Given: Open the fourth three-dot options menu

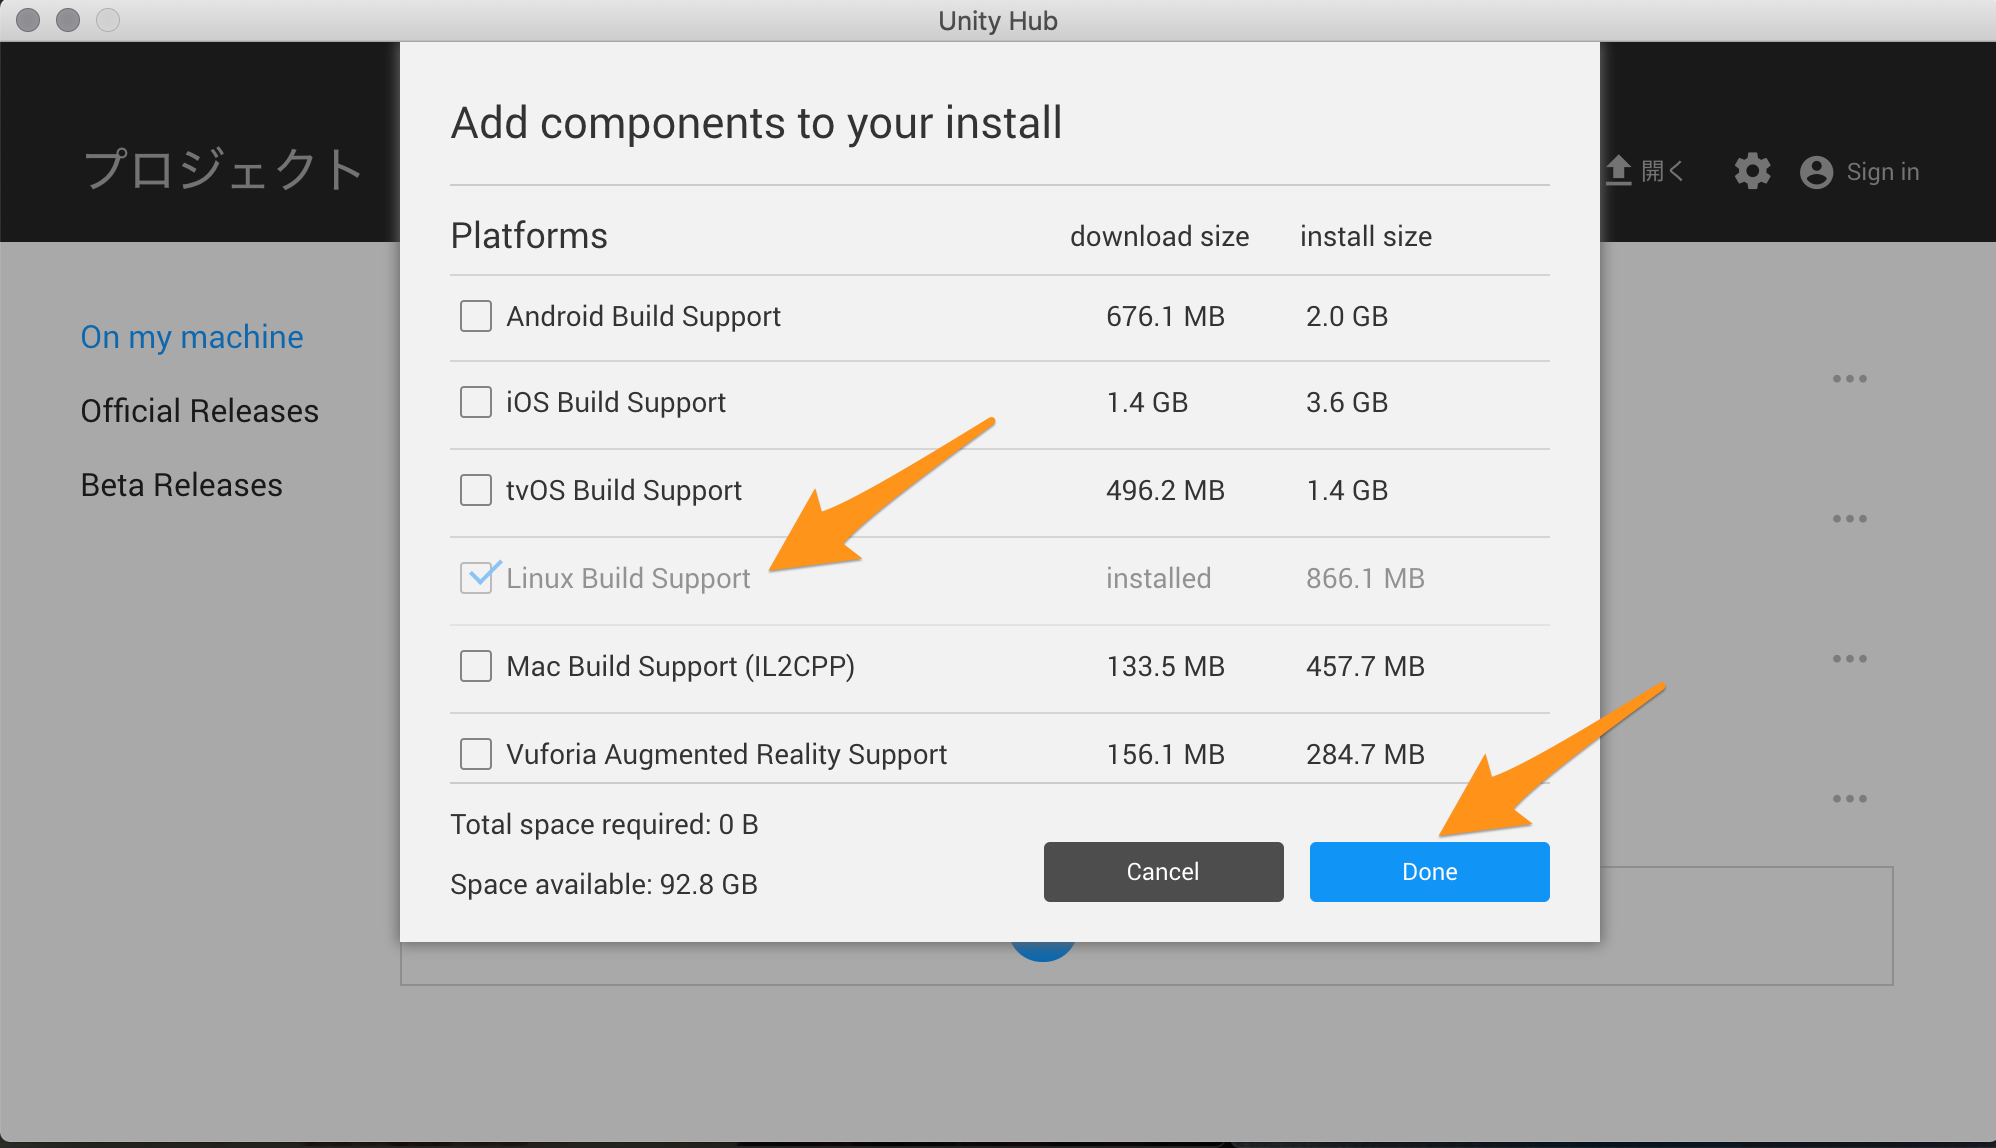Looking at the screenshot, I should 1849,799.
